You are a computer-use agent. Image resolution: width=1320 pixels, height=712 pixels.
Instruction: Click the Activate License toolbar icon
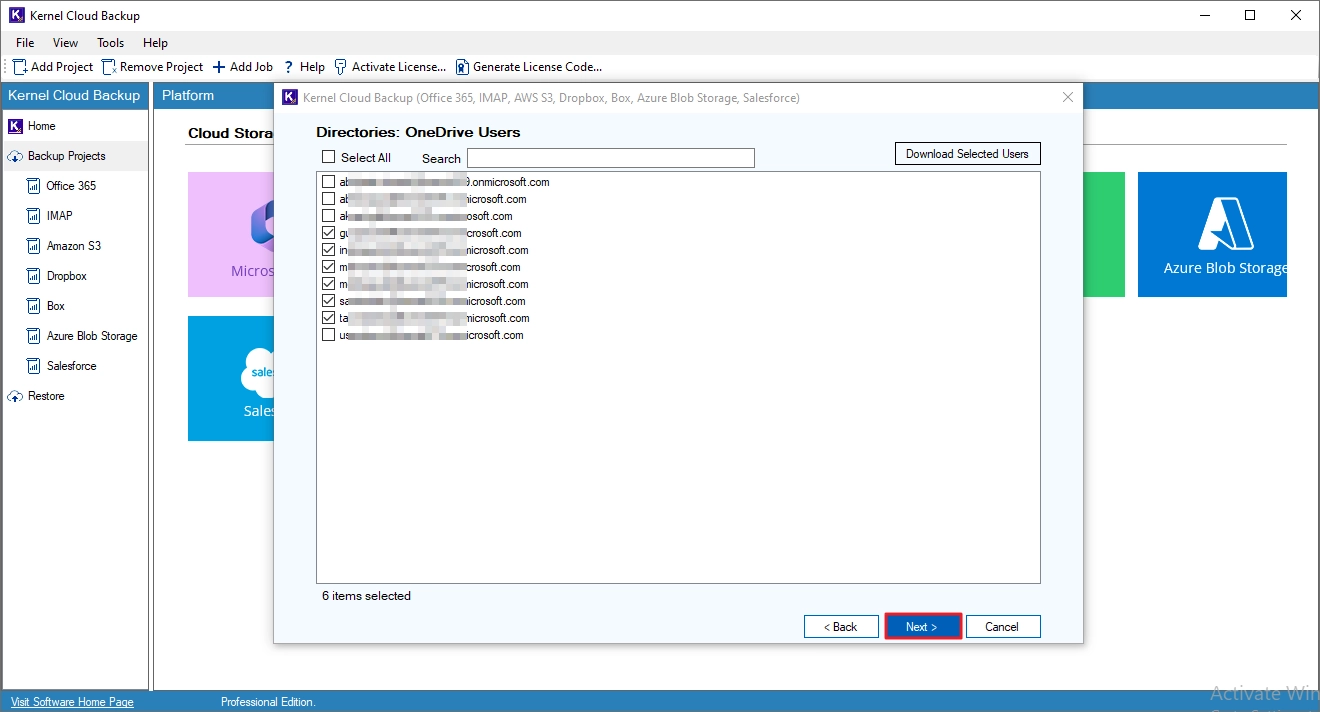click(341, 67)
